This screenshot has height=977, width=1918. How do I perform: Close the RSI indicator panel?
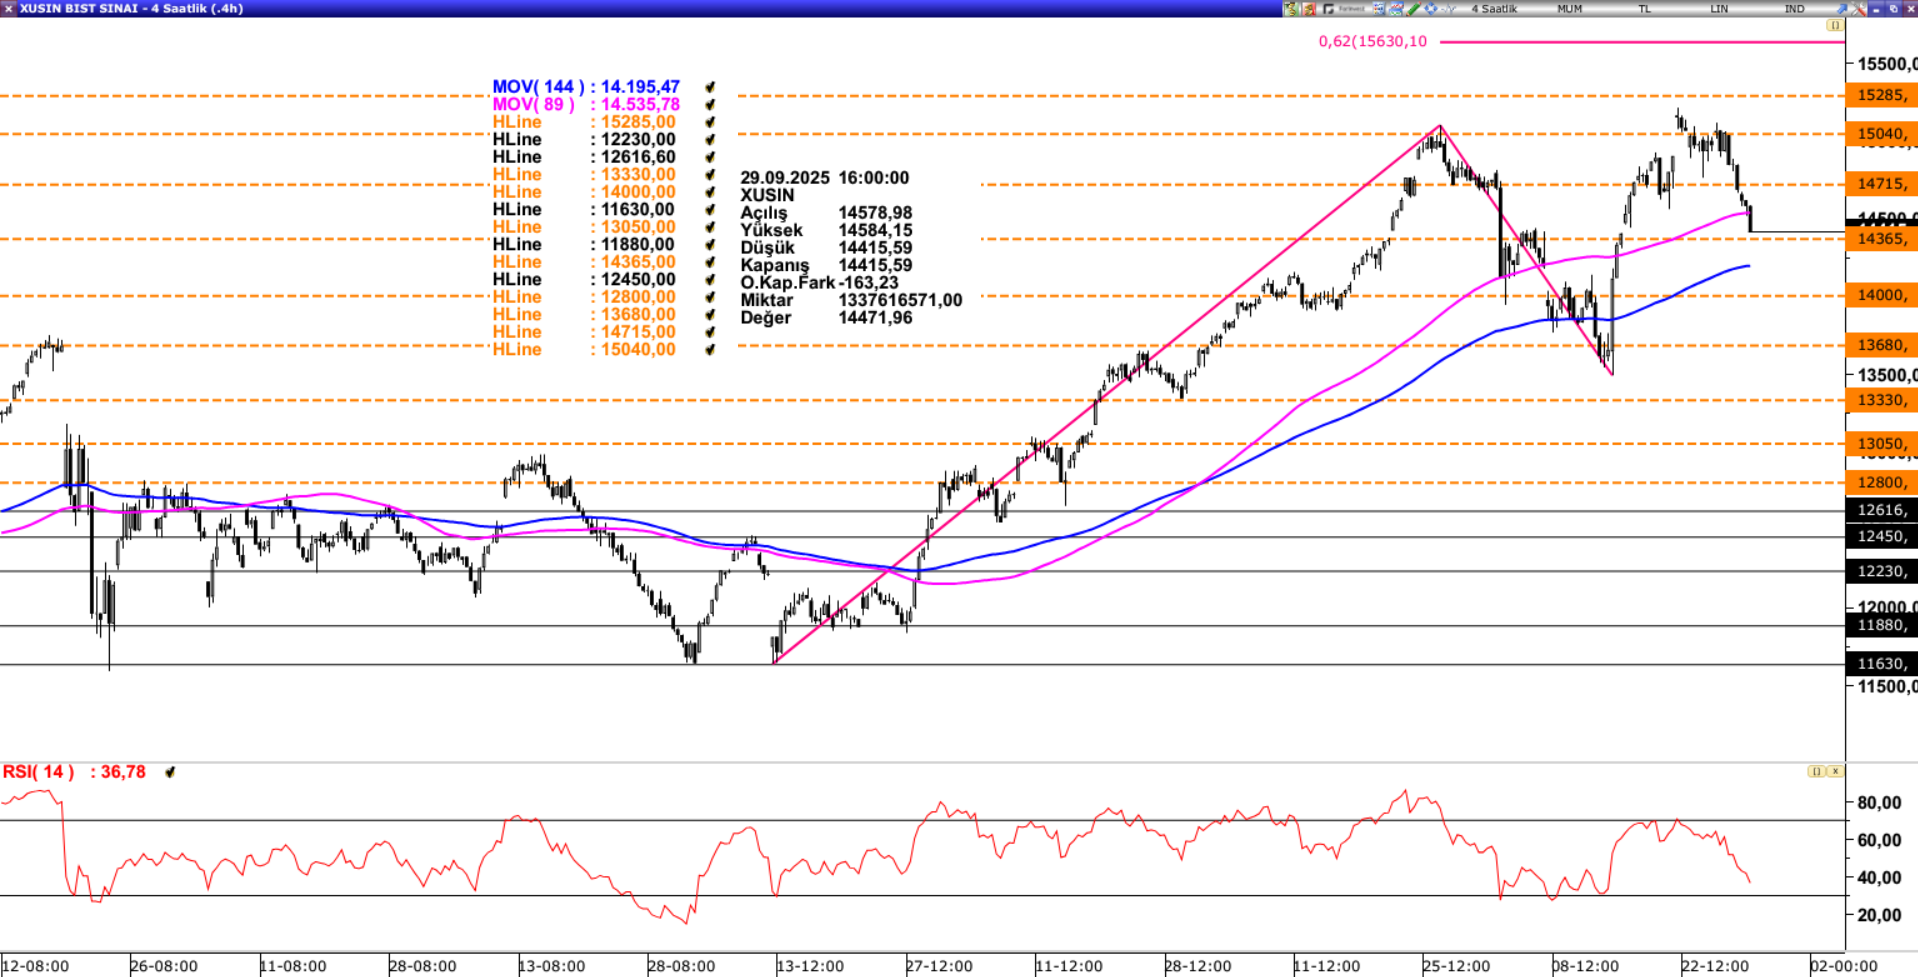(x=1835, y=772)
